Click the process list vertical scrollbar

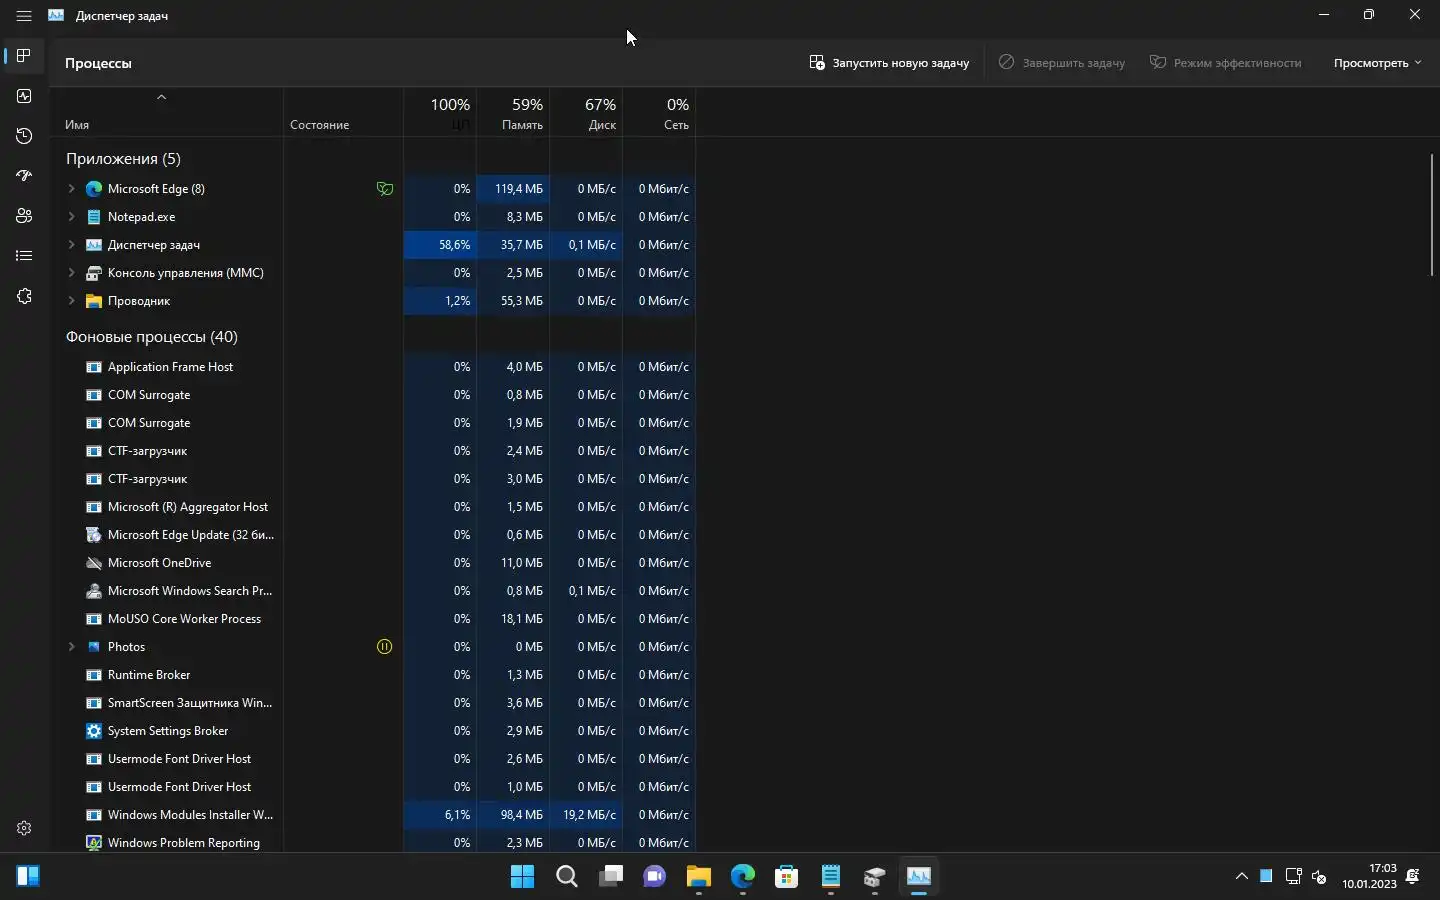click(1432, 215)
